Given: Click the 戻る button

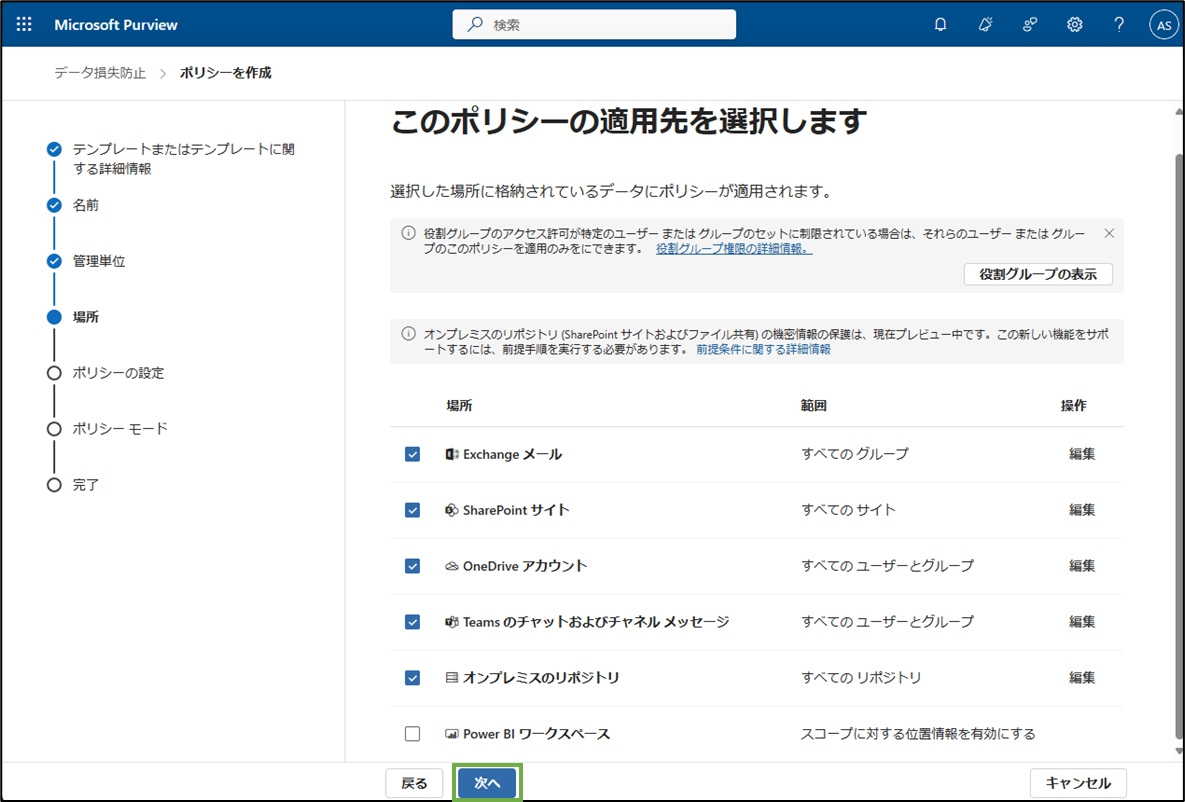Looking at the screenshot, I should [x=414, y=783].
